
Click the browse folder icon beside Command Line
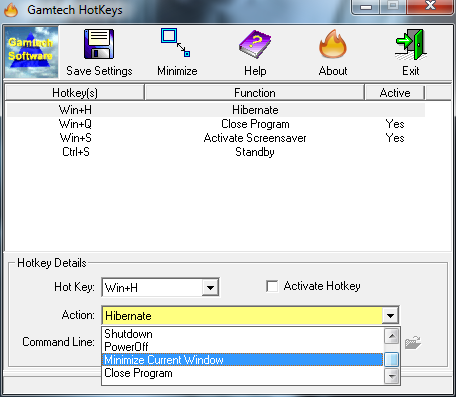pyautogui.click(x=413, y=342)
